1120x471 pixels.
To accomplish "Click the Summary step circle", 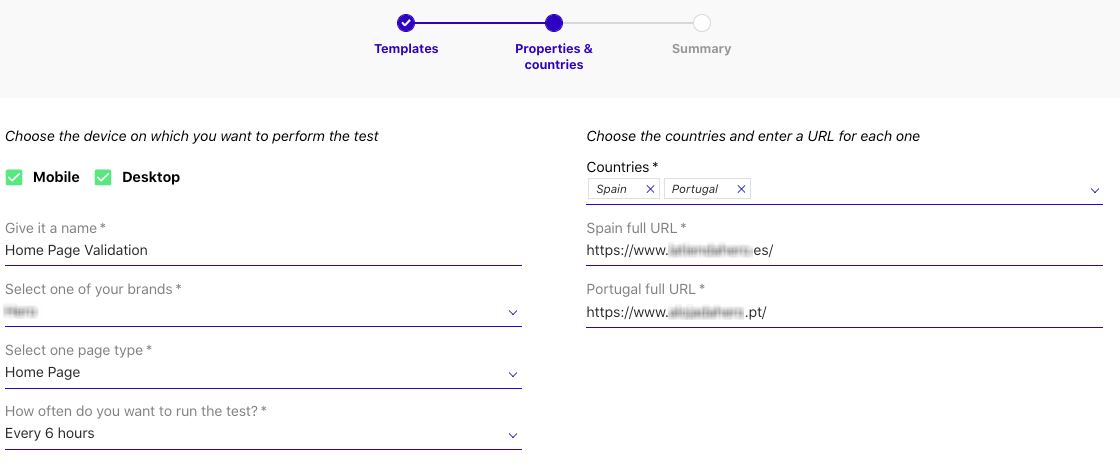I will (x=702, y=23).
